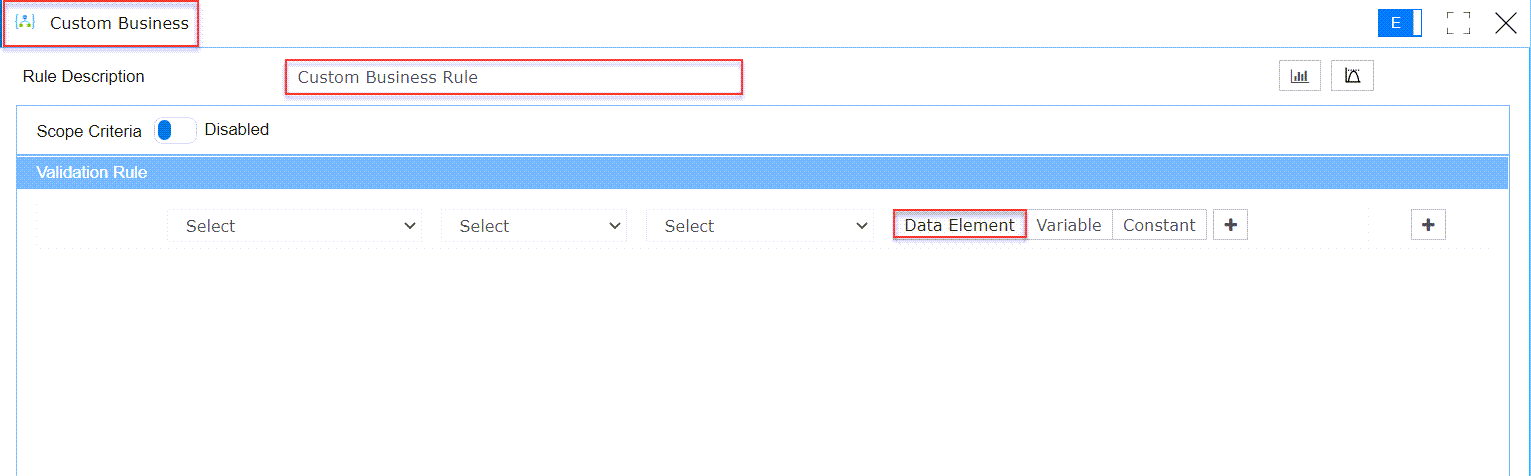Switch to the Data Element option
Viewport: 1531px width, 476px height.
[x=959, y=225]
